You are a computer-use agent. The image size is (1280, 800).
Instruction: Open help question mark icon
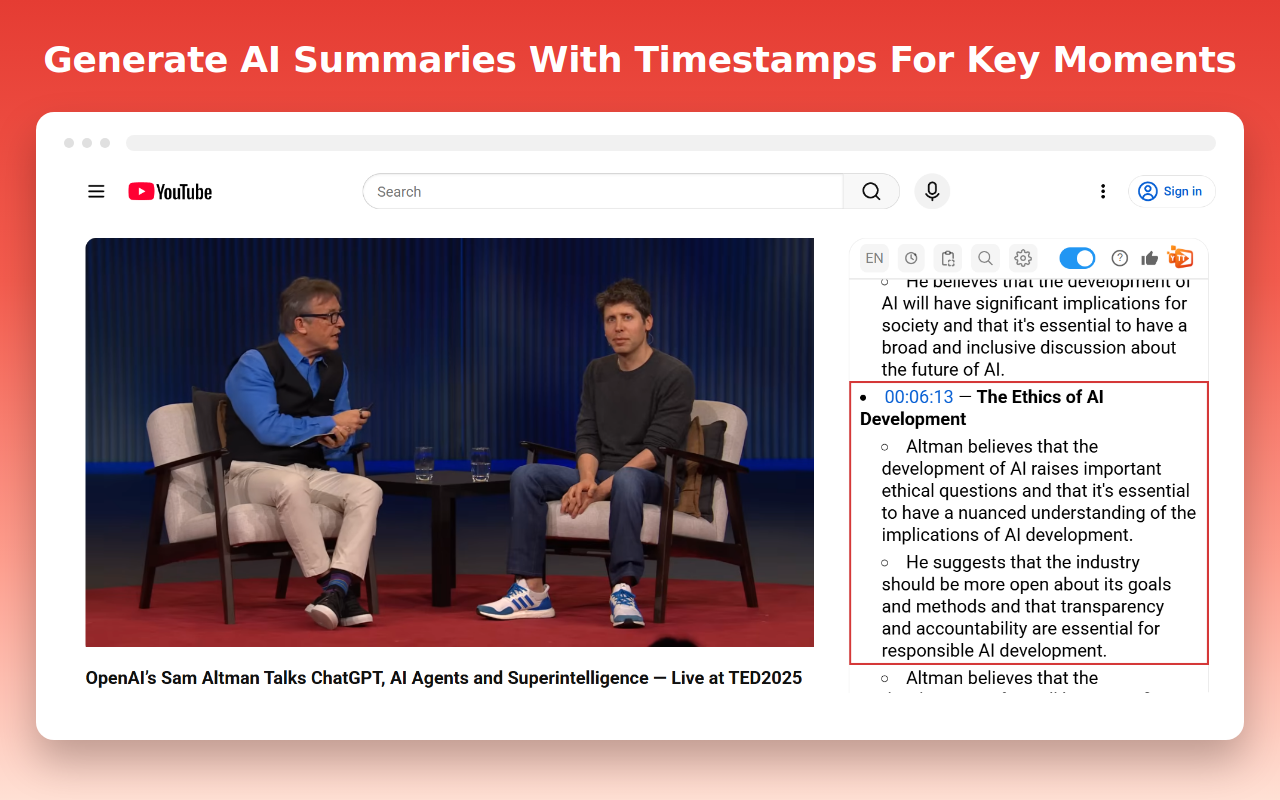click(1120, 258)
